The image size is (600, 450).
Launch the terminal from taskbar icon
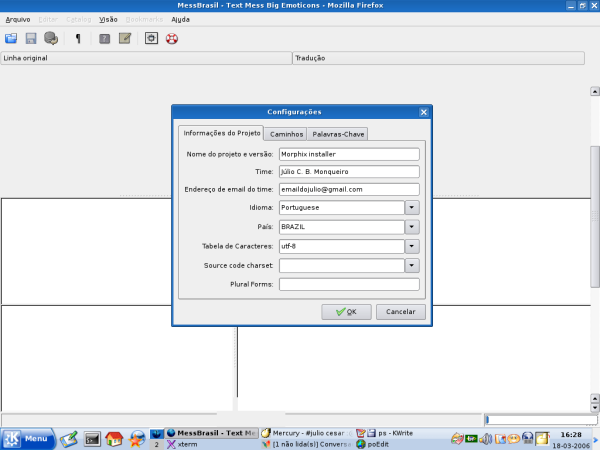92,439
